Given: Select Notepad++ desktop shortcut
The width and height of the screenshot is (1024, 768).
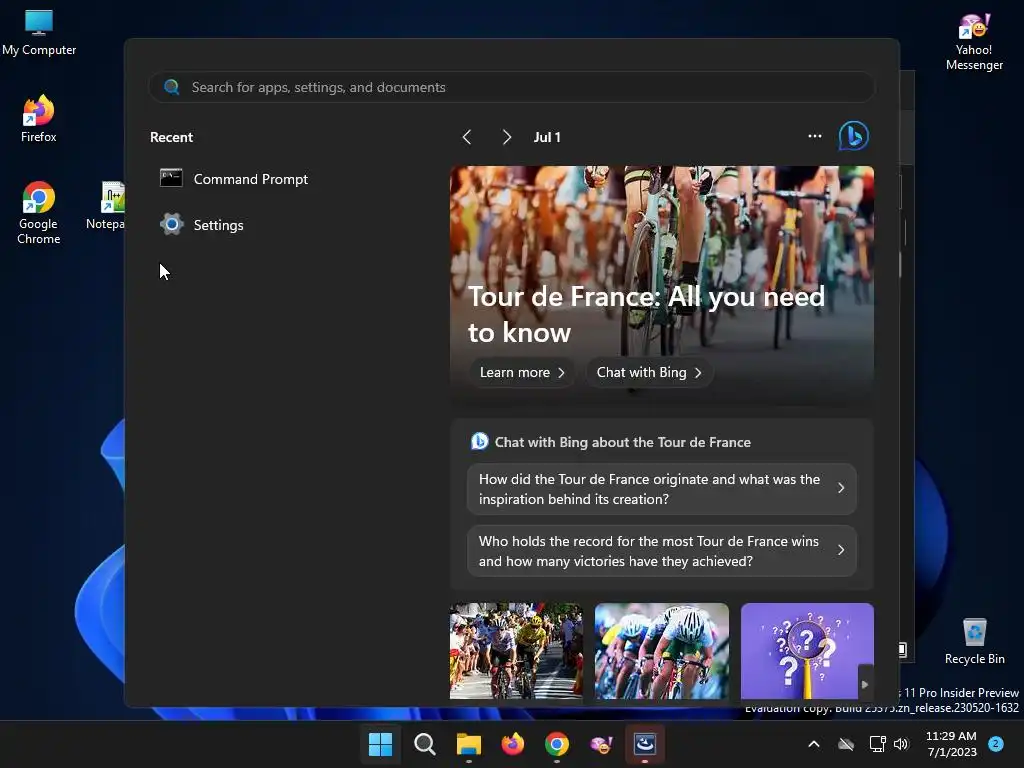Looking at the screenshot, I should 105,206.
